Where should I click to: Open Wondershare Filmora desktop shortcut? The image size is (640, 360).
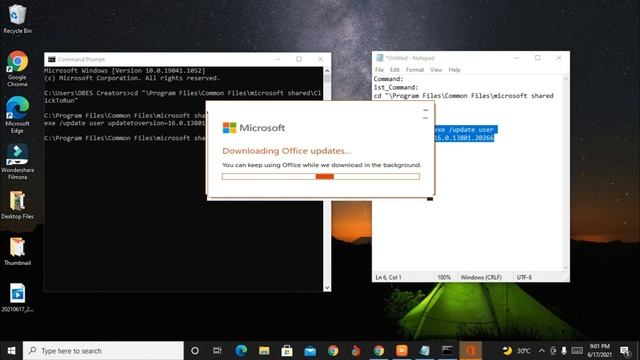17,162
